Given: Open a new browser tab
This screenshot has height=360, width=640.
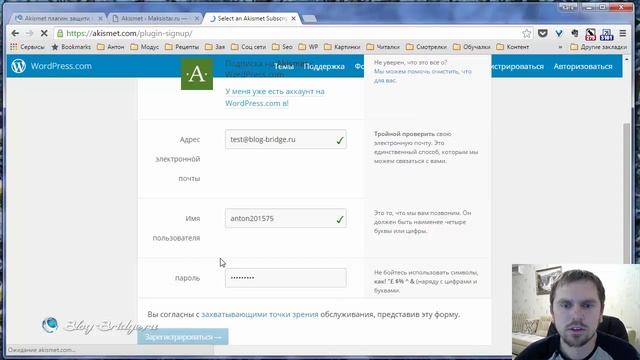Looking at the screenshot, I should coord(310,18).
